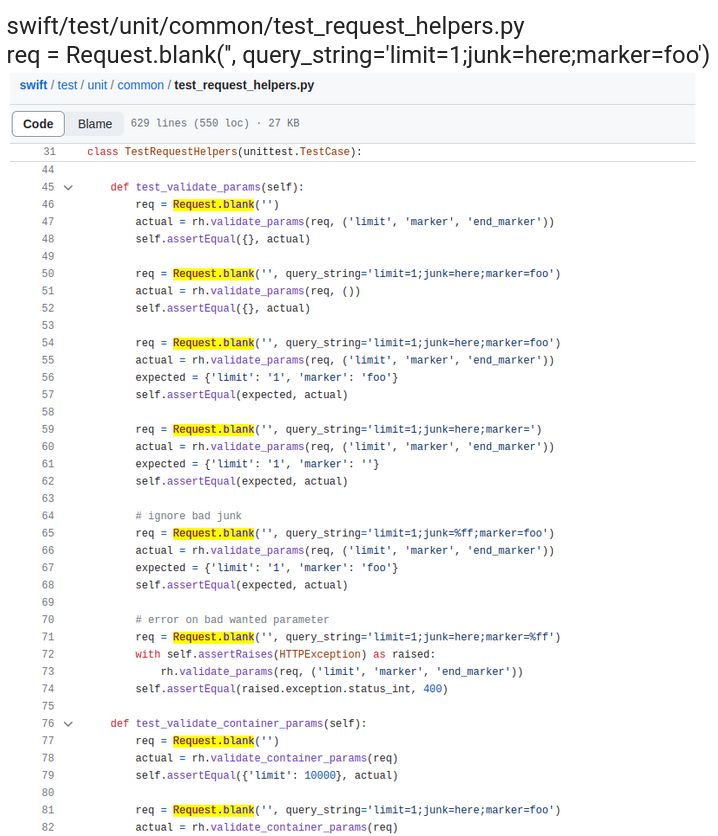Click line number 71
Viewport: 718px width, 836px height.
(x=48, y=637)
